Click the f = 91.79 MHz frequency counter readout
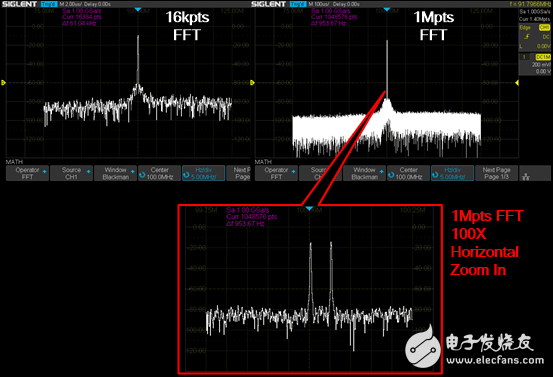Image resolution: width=553 pixels, height=377 pixels. click(x=529, y=4)
